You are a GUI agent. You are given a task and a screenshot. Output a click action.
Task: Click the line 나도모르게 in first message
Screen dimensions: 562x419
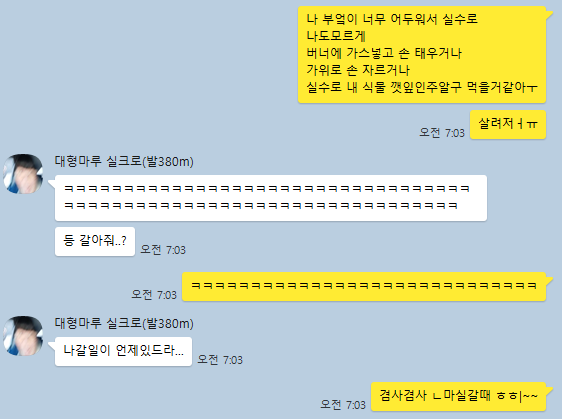336,35
